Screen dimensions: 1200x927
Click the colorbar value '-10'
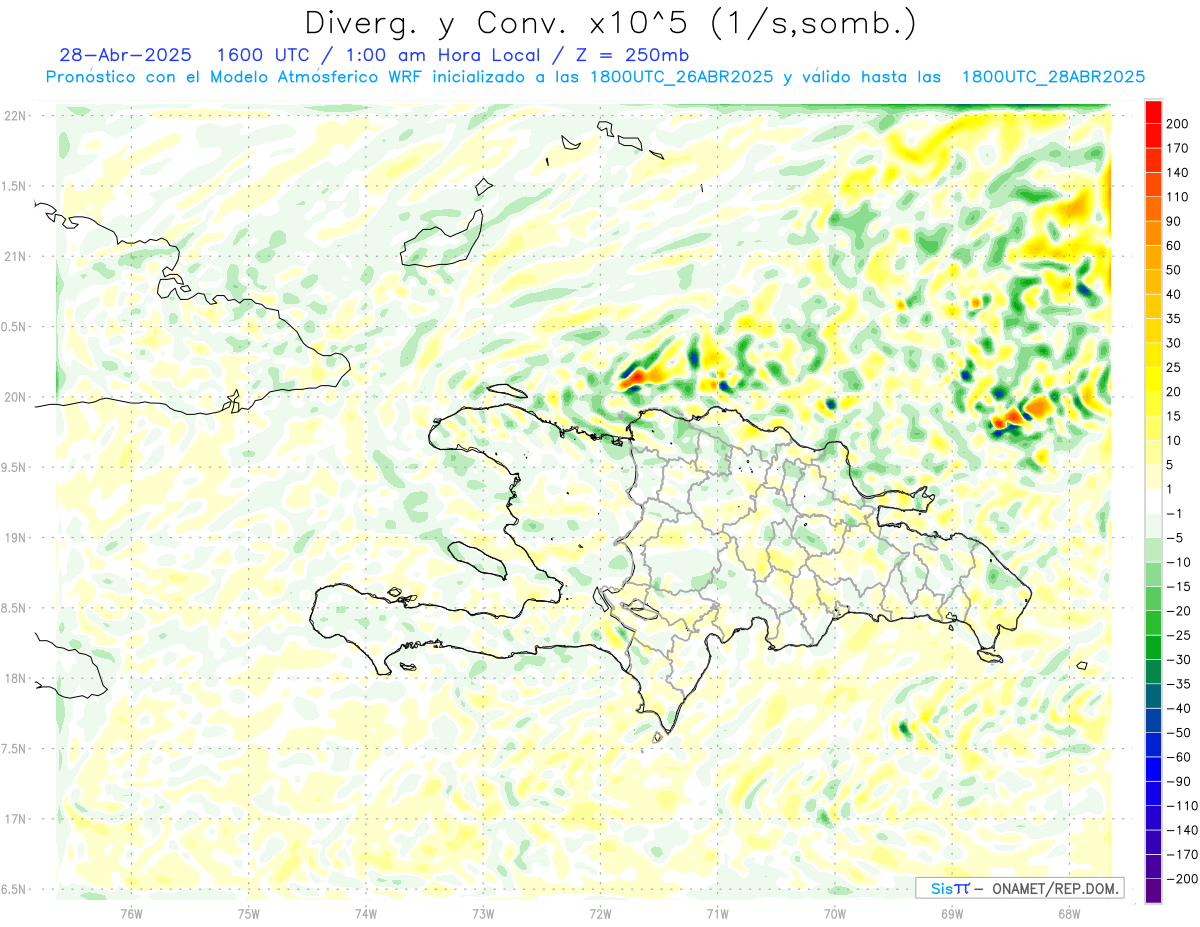[1179, 562]
